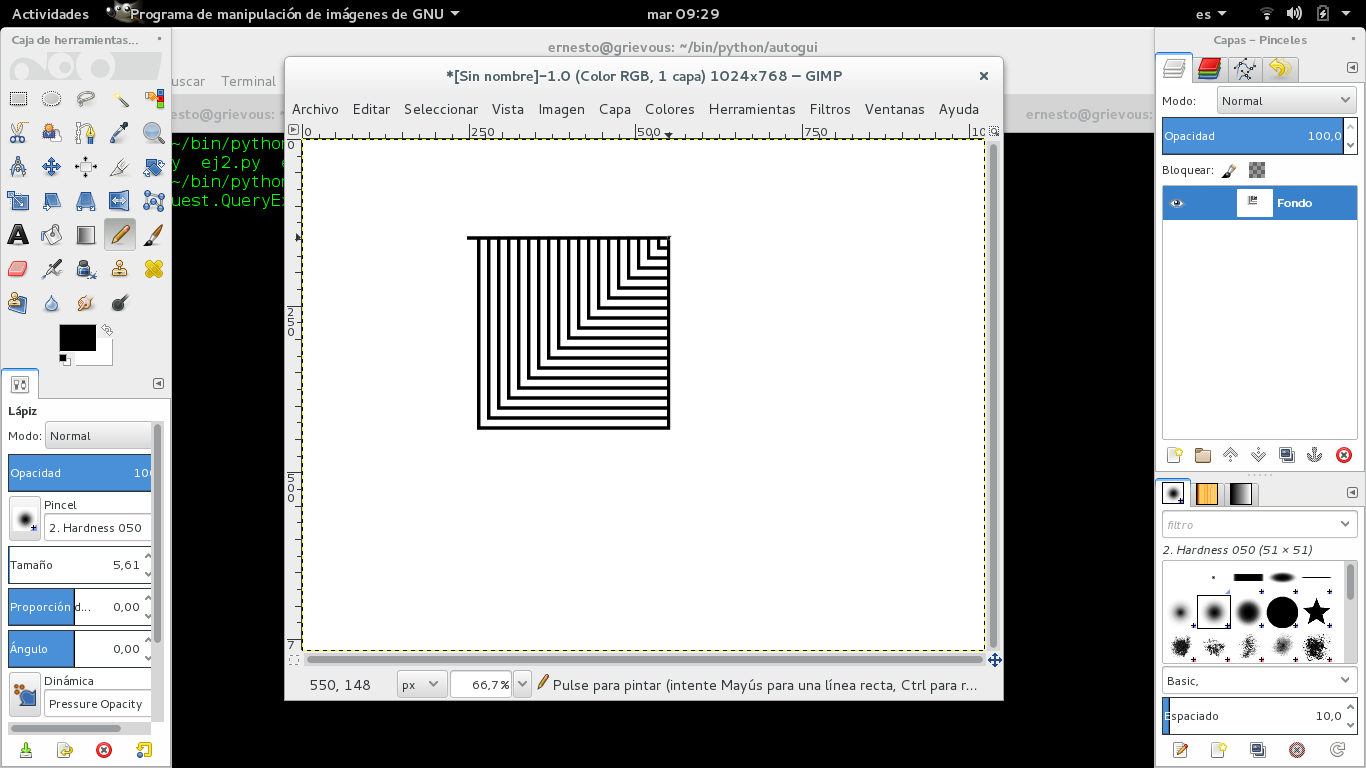
Task: Activate the Zoom magnifier tool
Action: [x=153, y=132]
